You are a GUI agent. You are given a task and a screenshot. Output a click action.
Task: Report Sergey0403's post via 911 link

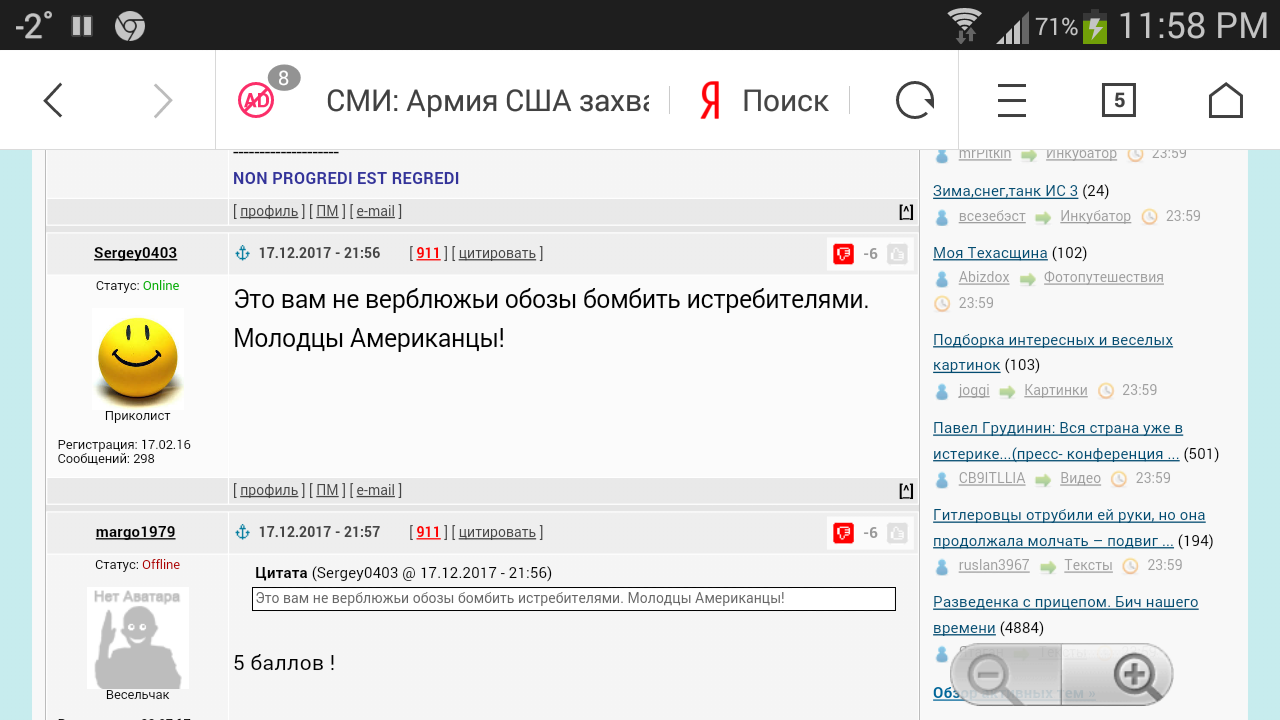428,253
